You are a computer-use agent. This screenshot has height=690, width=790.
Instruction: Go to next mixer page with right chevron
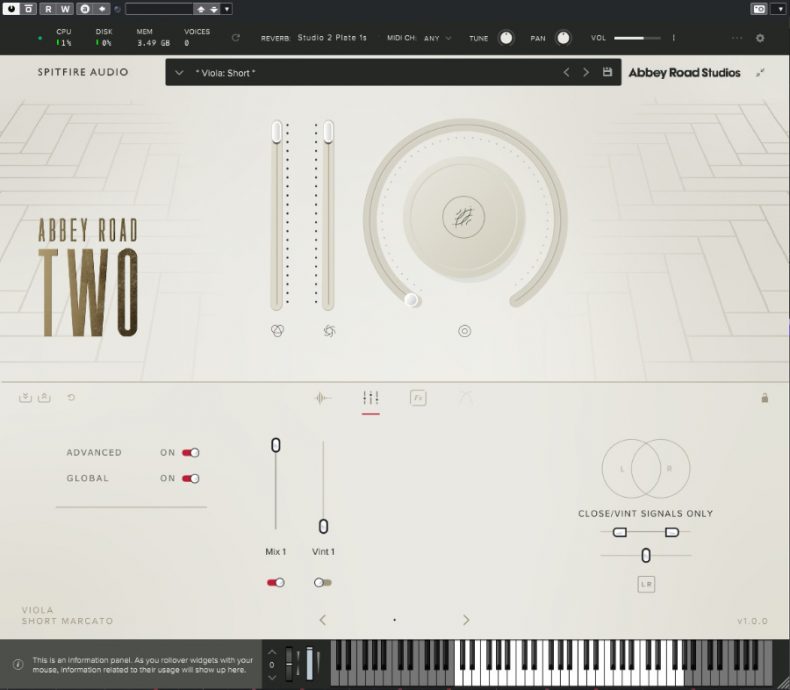click(x=466, y=620)
